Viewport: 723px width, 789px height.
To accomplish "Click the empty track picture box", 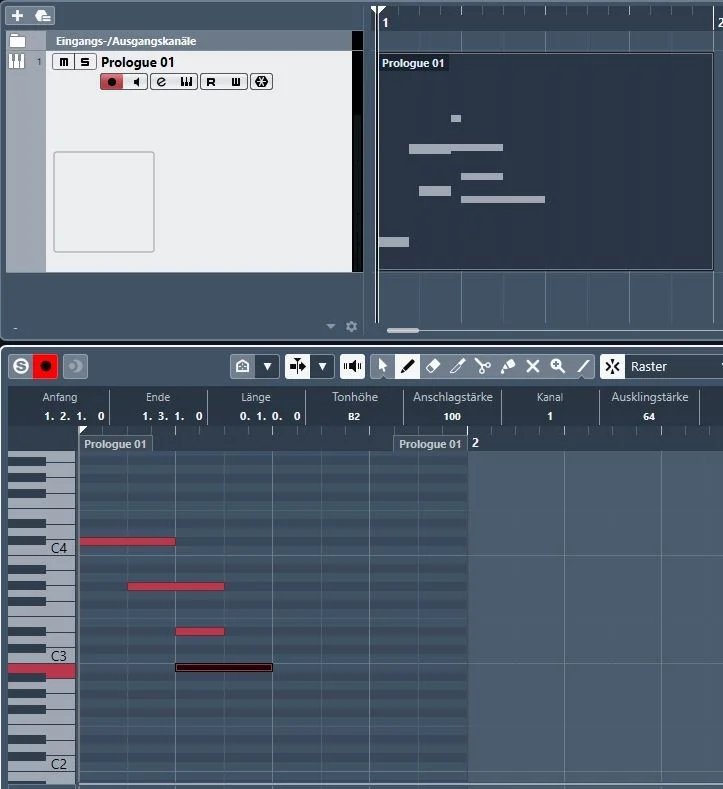I will [104, 202].
